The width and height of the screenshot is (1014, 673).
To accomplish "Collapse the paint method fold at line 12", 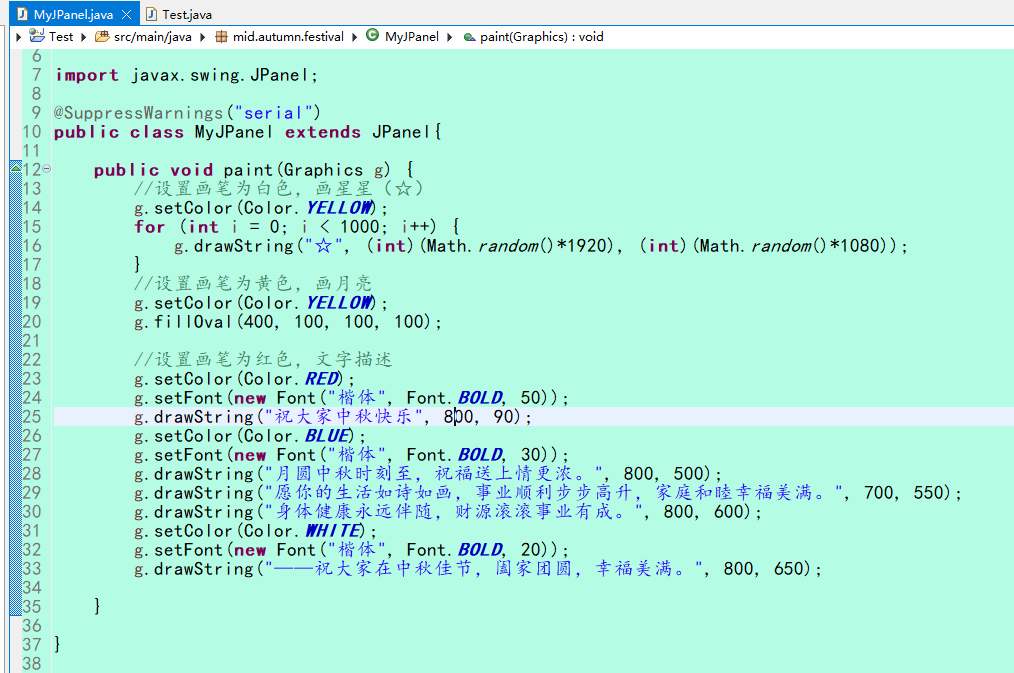I will [x=47, y=169].
